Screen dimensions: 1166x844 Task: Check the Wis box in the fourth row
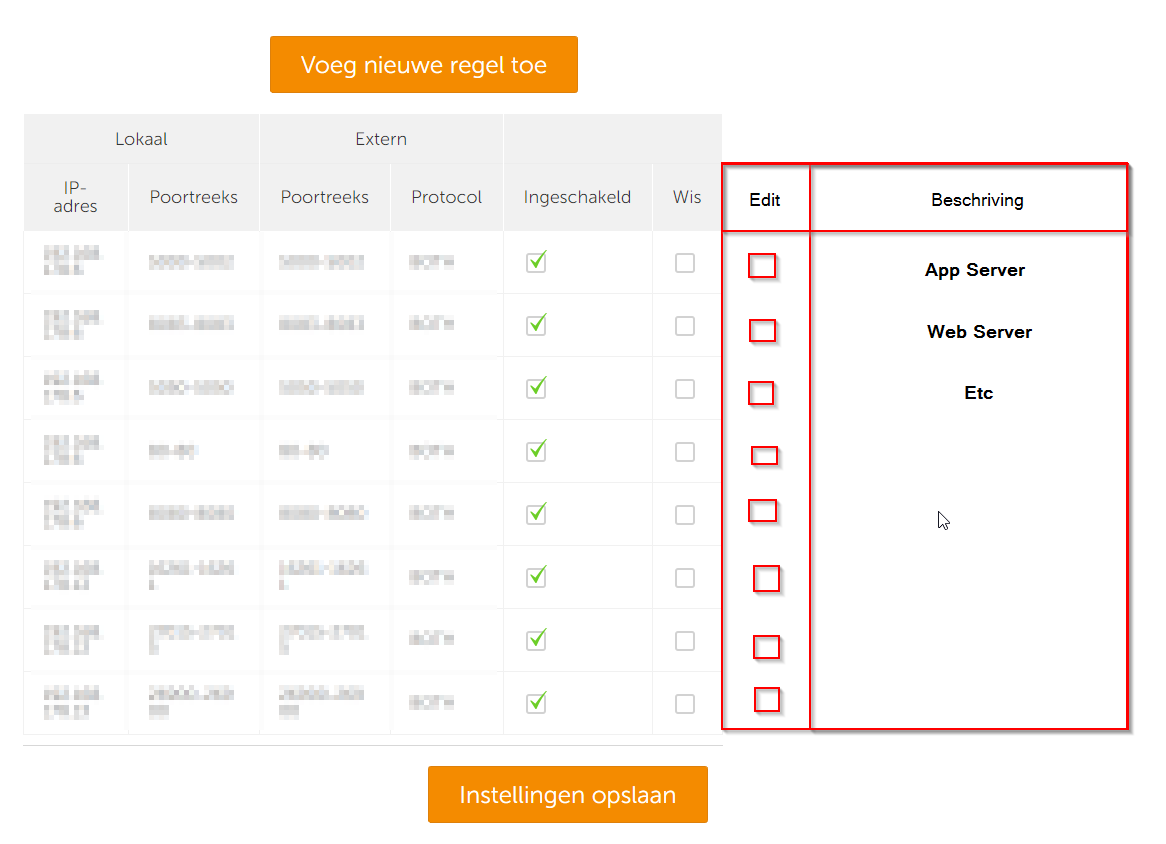(685, 452)
